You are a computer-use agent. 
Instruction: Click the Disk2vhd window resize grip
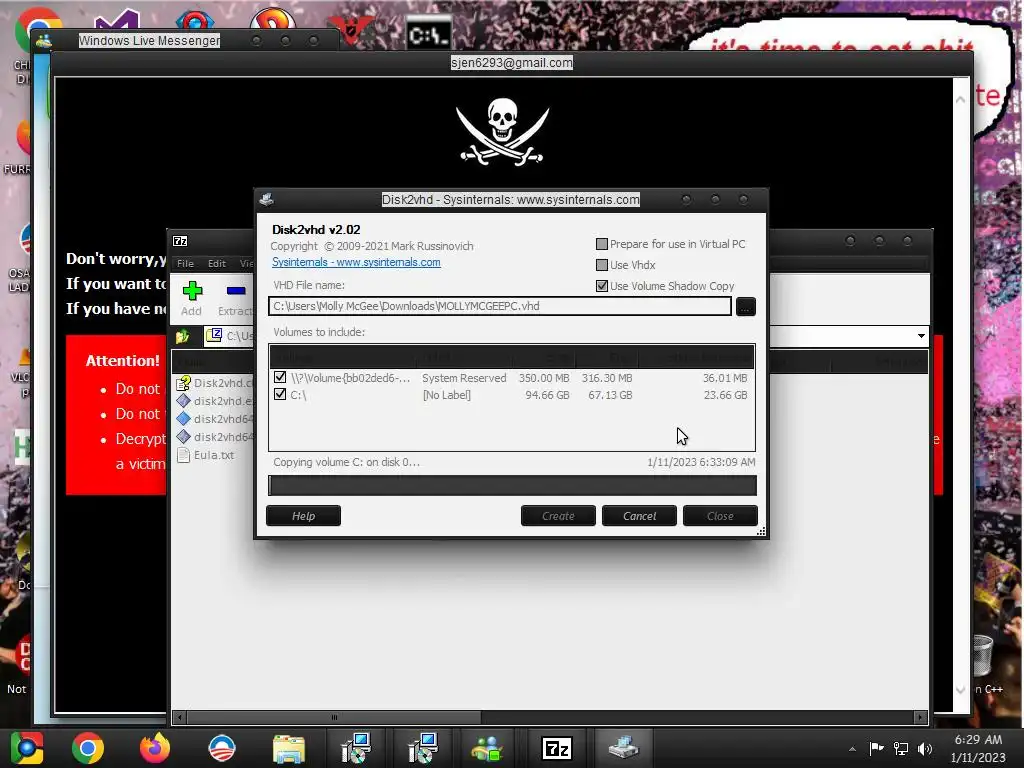click(x=761, y=532)
